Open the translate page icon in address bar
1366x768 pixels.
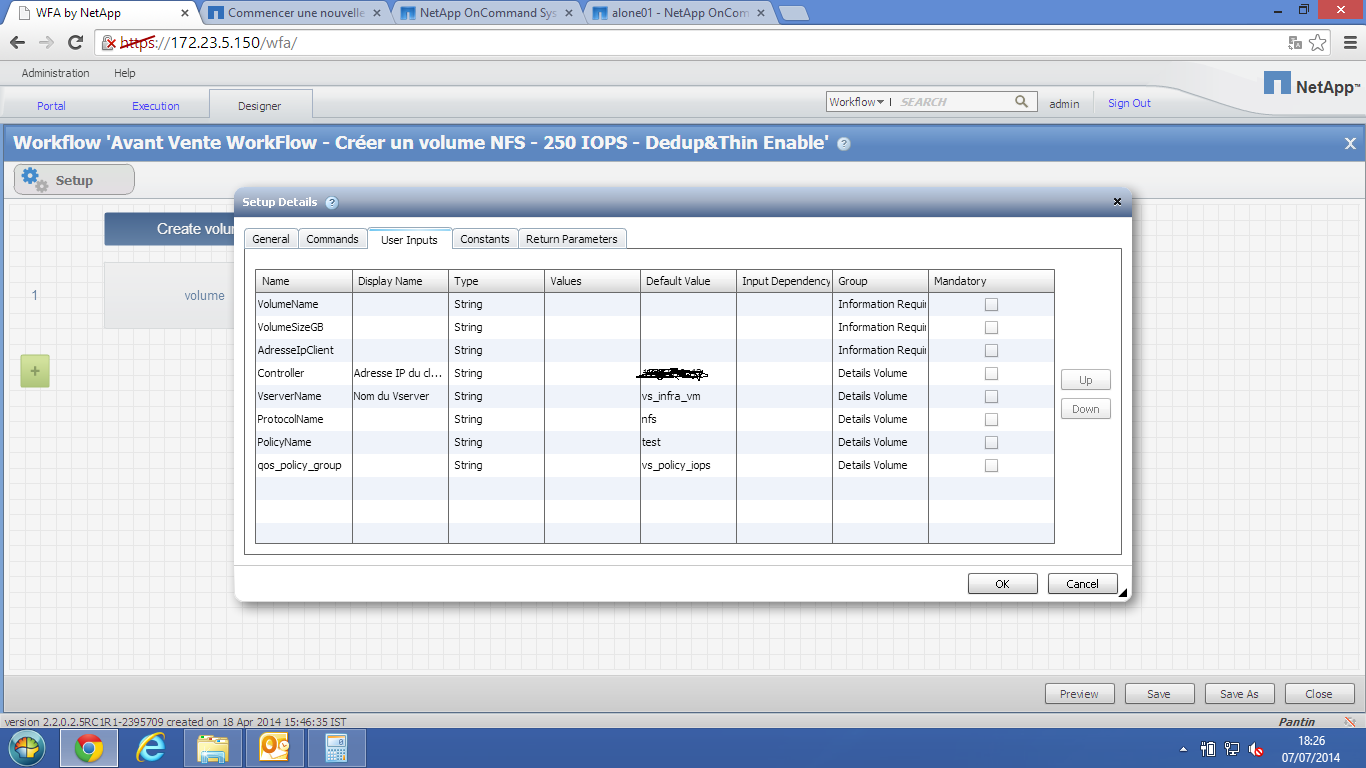pyautogui.click(x=1295, y=42)
